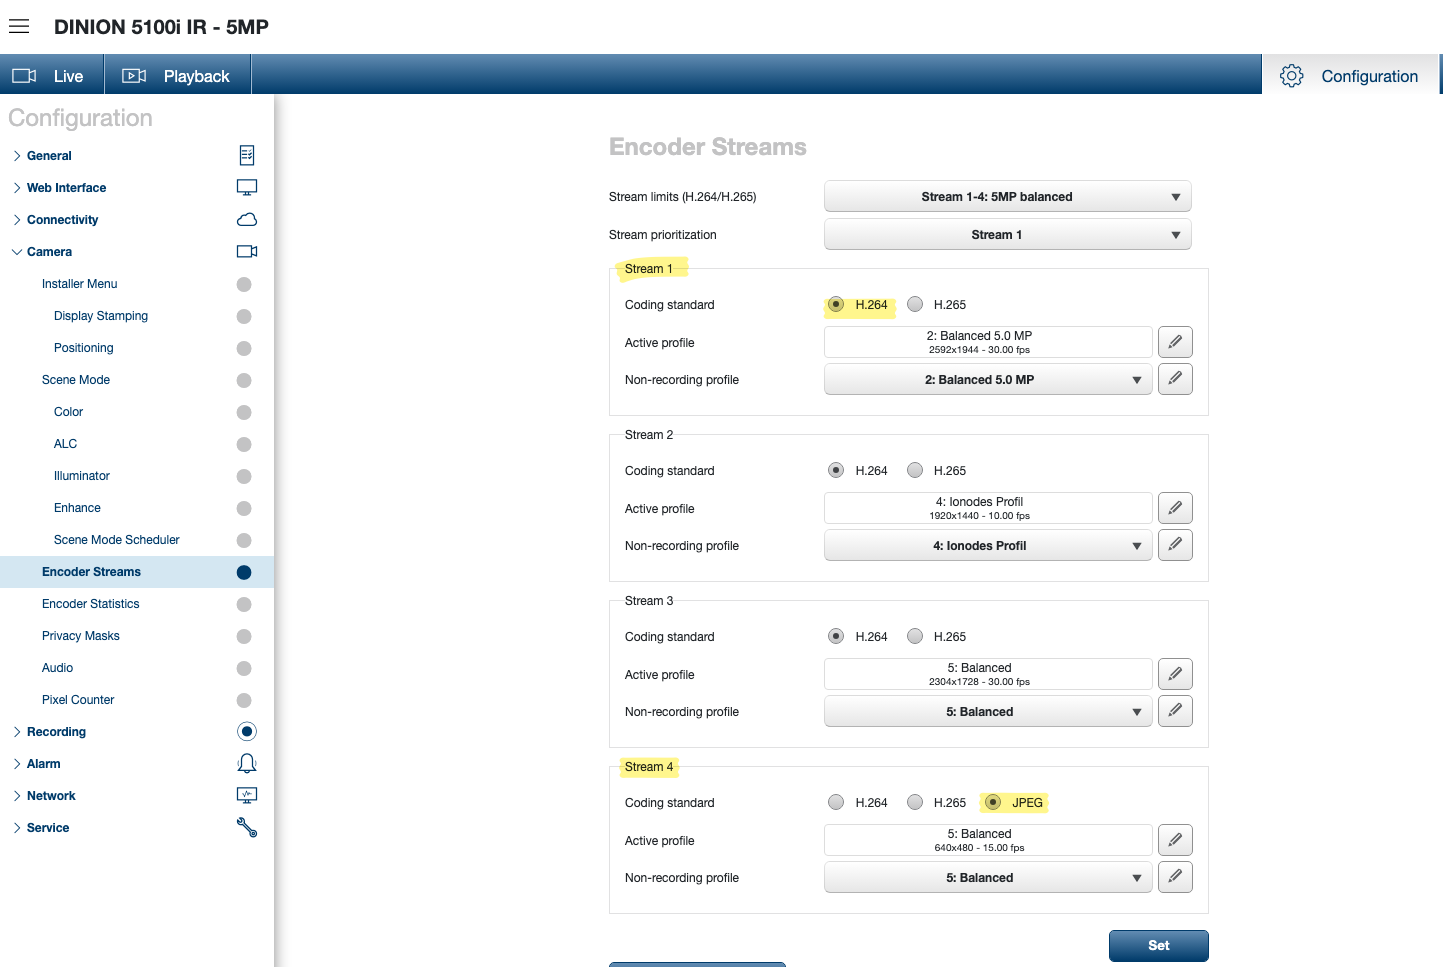Open the Stream limits dropdown
This screenshot has width=1443, height=967.
pyautogui.click(x=1007, y=197)
